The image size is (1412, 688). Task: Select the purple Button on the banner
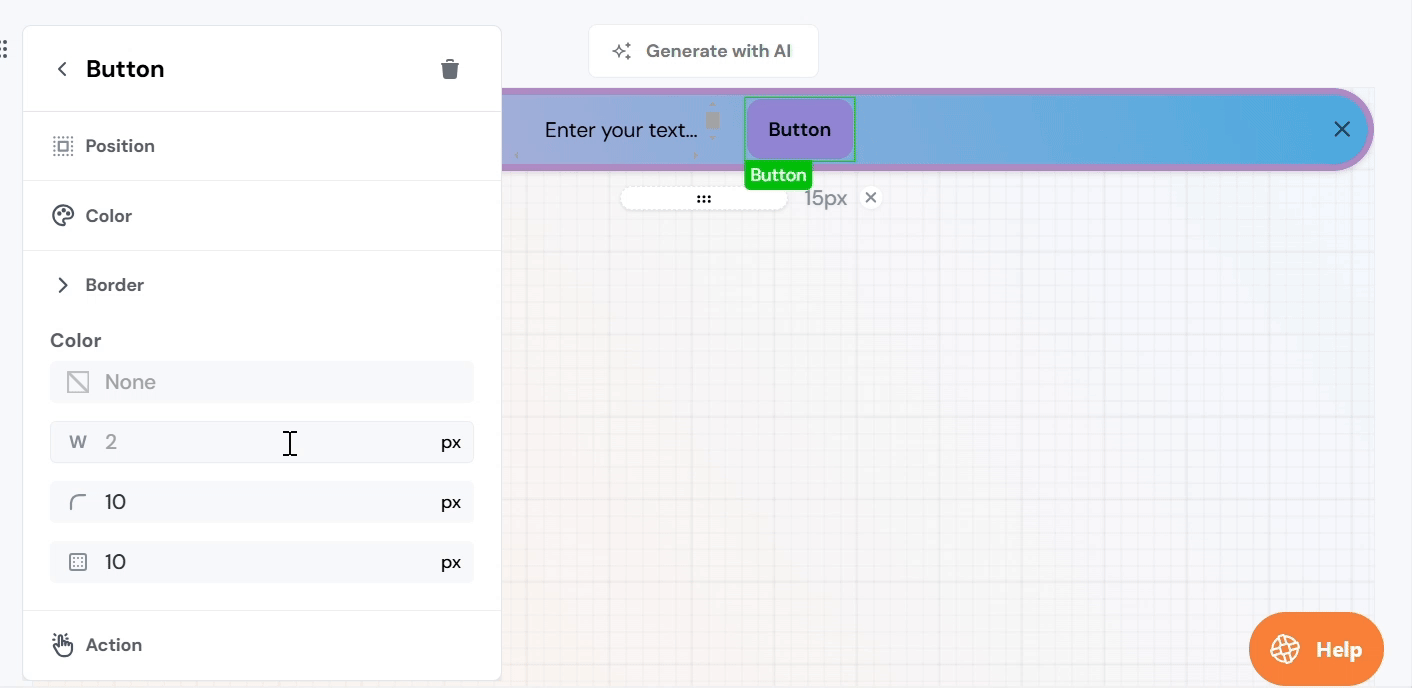(799, 129)
